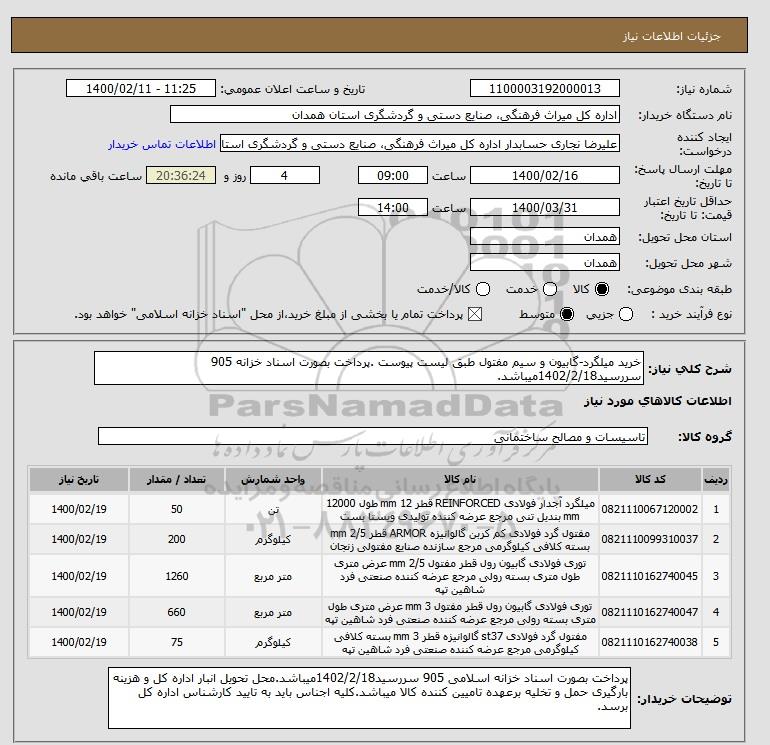The image size is (770, 745).
Task: Click the deadline time field 09:00
Action: pyautogui.click(x=392, y=175)
